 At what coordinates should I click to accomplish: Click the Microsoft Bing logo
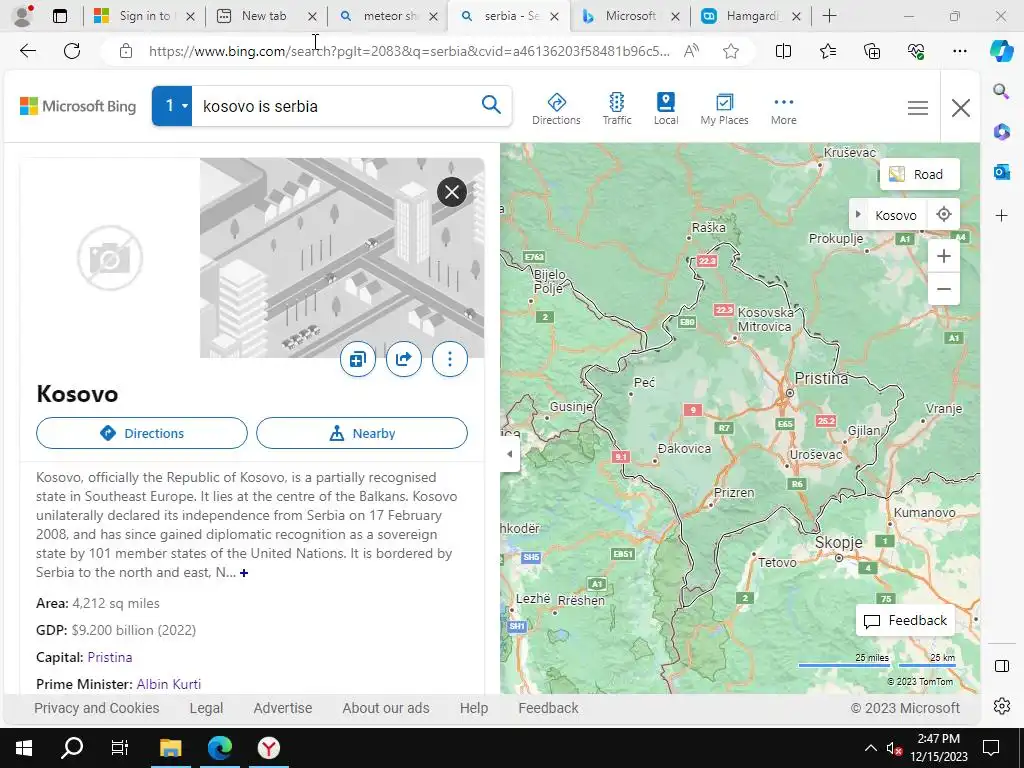coord(78,106)
